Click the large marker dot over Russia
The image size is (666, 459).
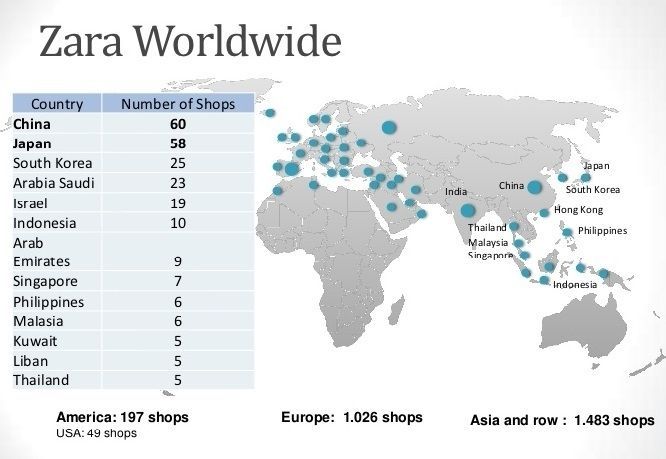point(390,127)
